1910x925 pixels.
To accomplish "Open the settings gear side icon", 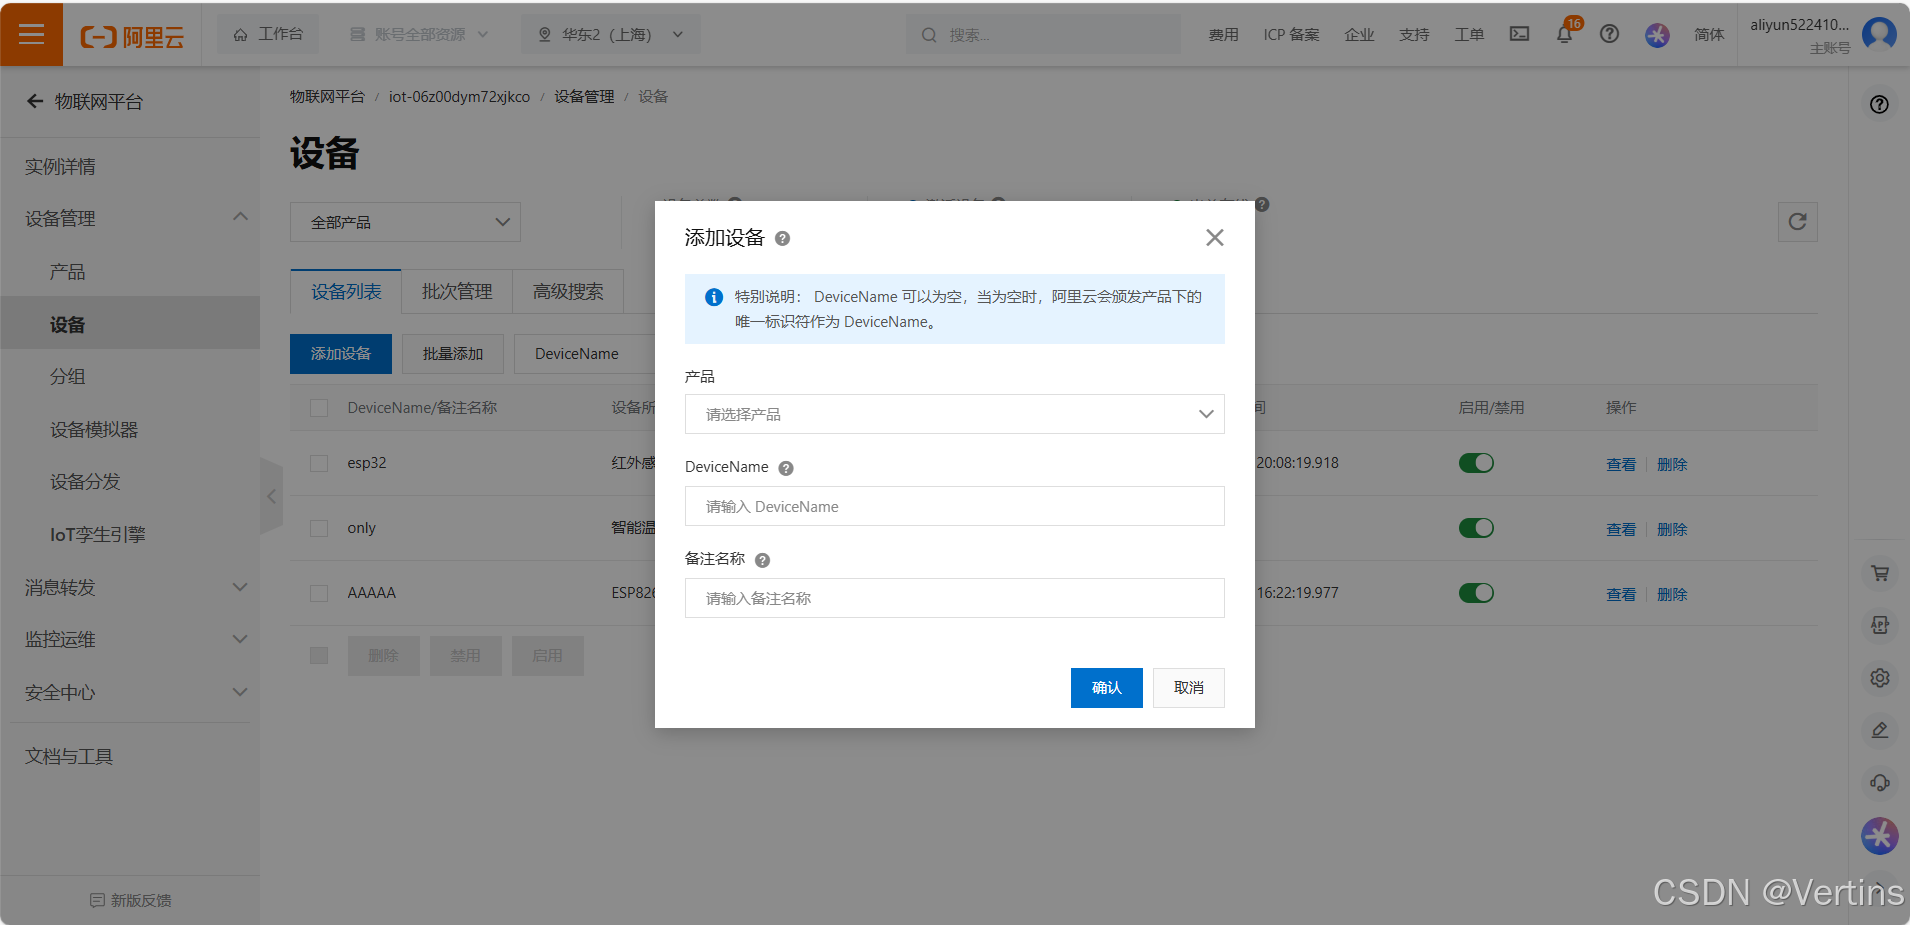I will click(x=1880, y=678).
